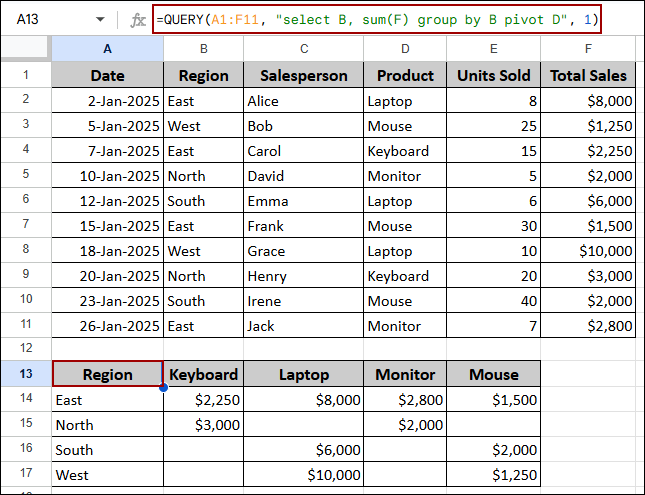Select the North cell in row 15
The width and height of the screenshot is (645, 495).
tap(107, 425)
